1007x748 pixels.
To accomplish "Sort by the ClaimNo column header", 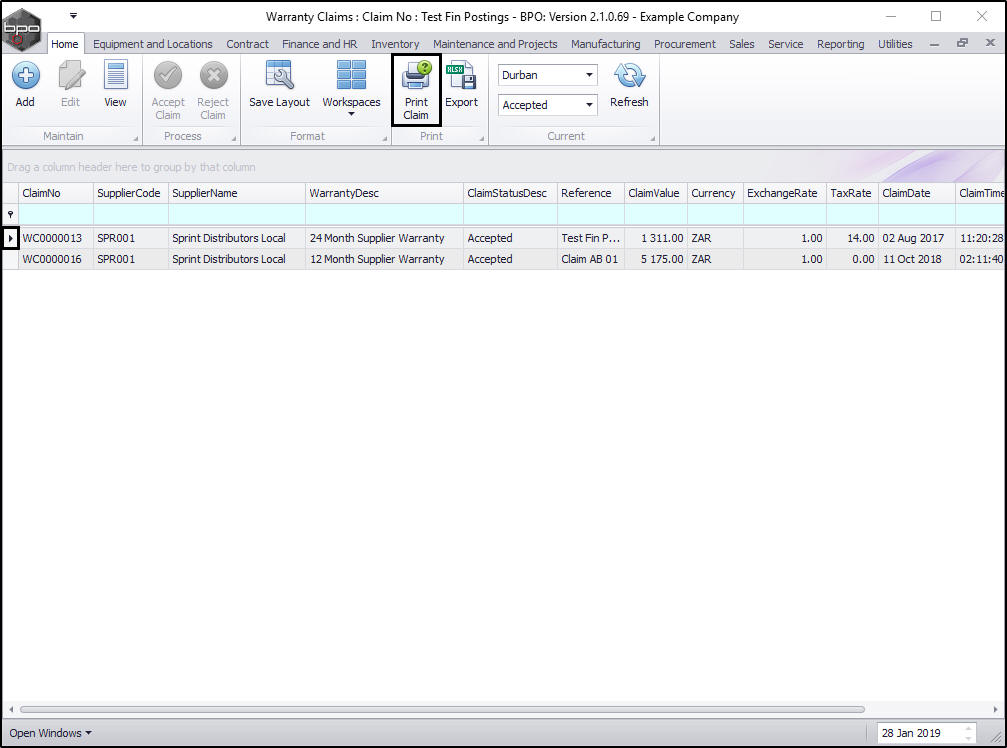I will click(x=56, y=193).
